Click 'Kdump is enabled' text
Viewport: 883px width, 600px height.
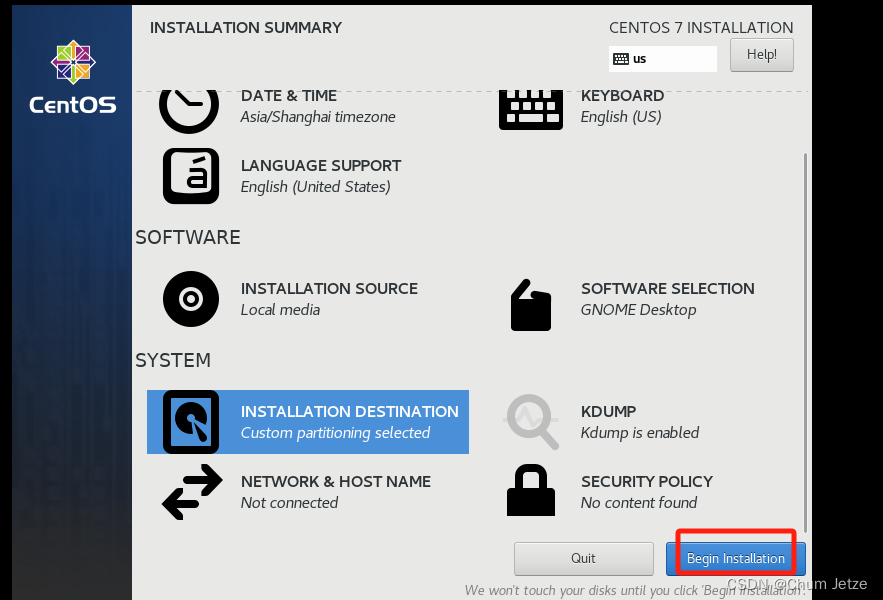pyautogui.click(x=640, y=433)
